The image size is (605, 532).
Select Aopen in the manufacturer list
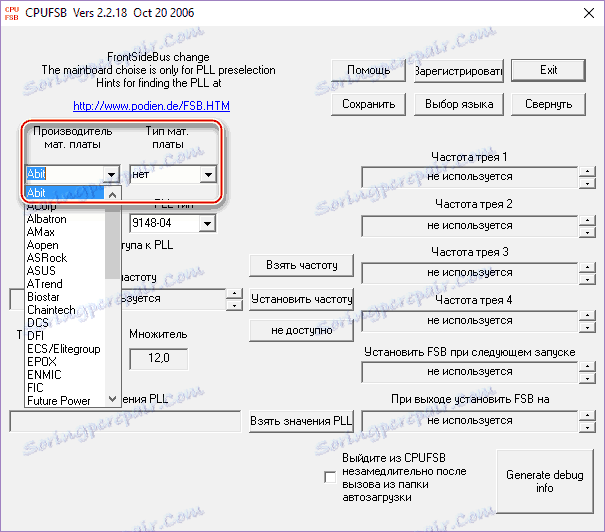65,245
